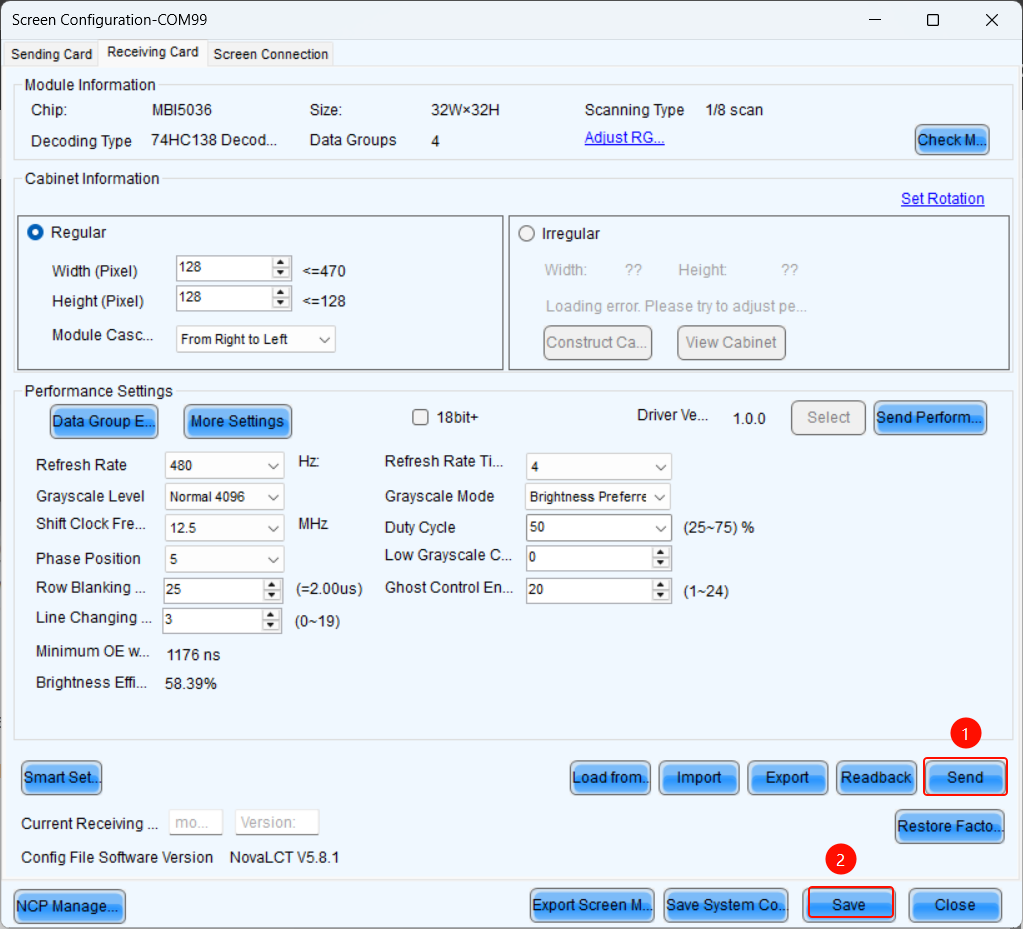
Task: Decrease Row Blanking value with down arrow
Action: 271,596
